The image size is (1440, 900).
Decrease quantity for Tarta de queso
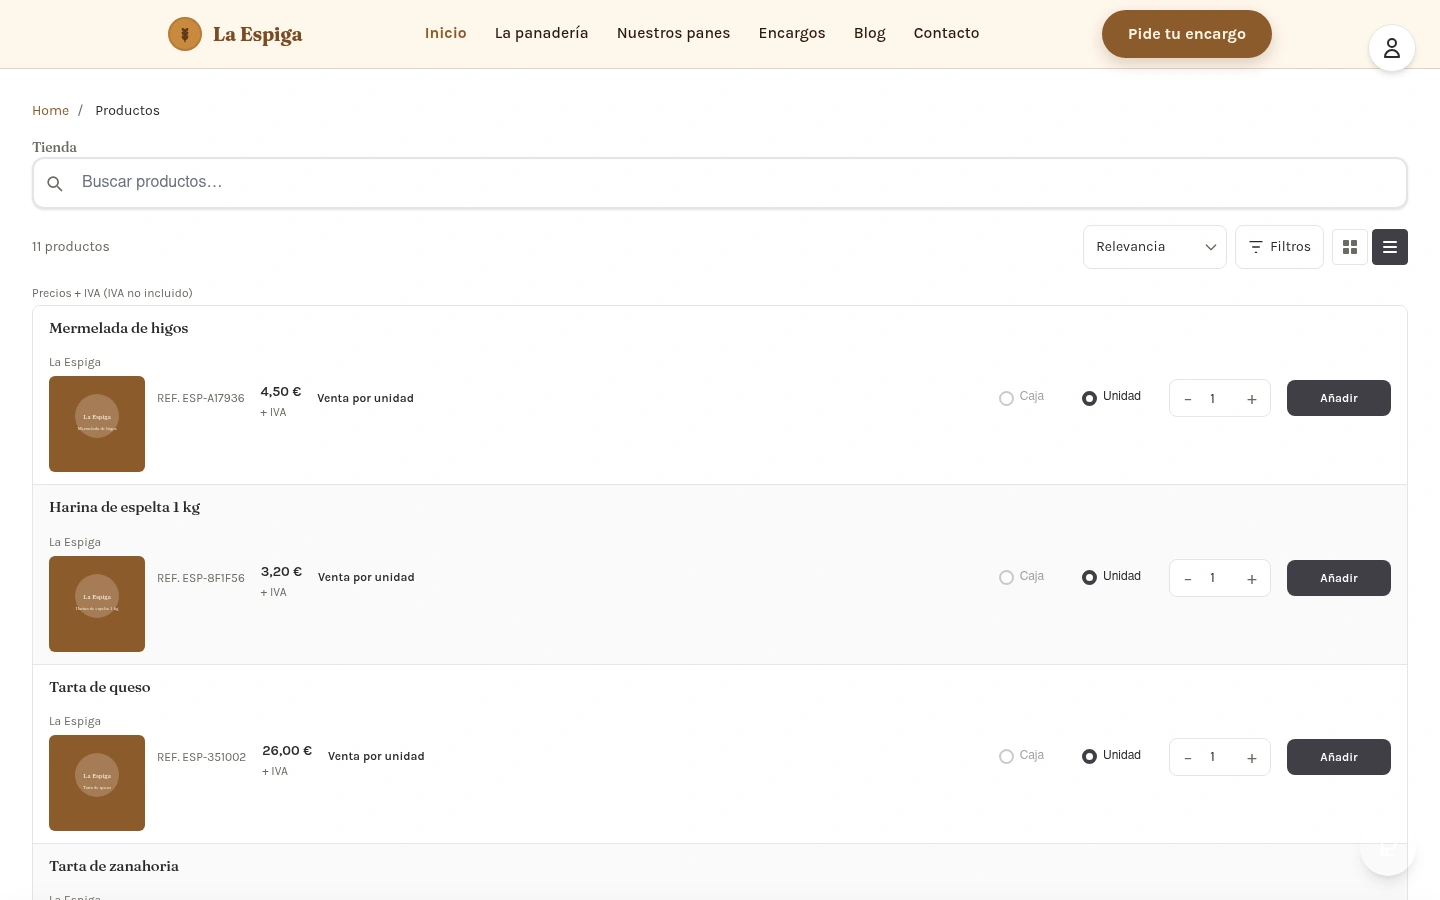[1188, 758]
